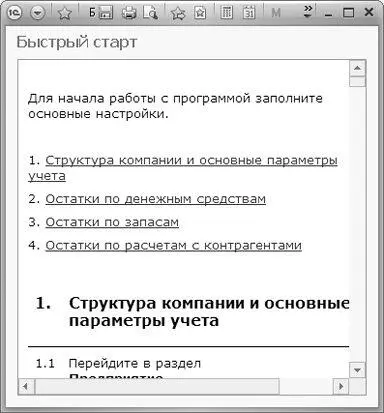
Task: Click the vertical scrollbar down arrow
Action: point(358,370)
